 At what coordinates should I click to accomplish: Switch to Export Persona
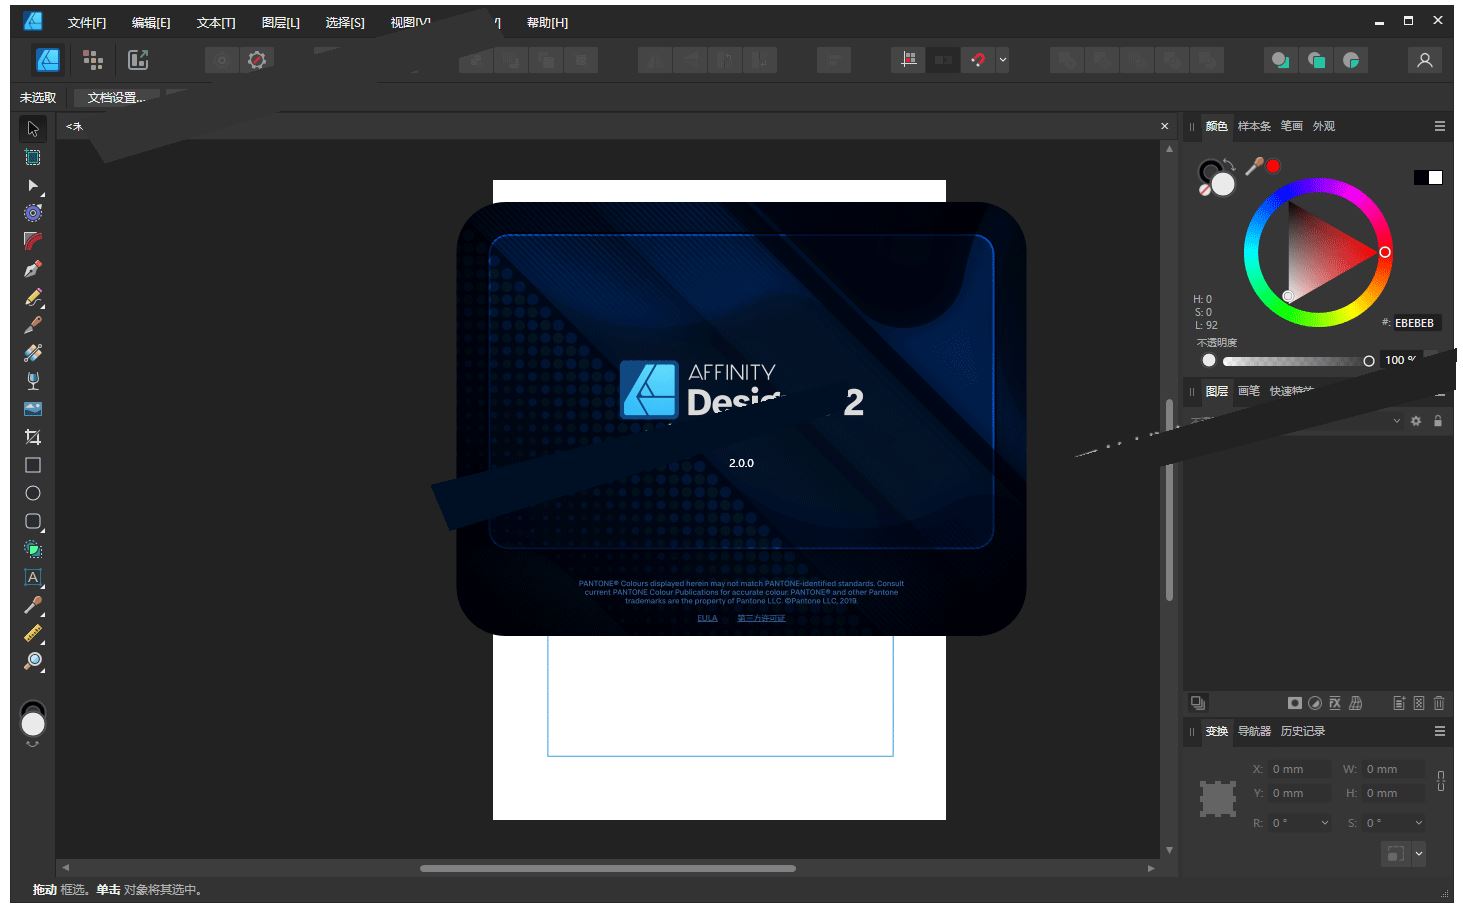pyautogui.click(x=138, y=60)
